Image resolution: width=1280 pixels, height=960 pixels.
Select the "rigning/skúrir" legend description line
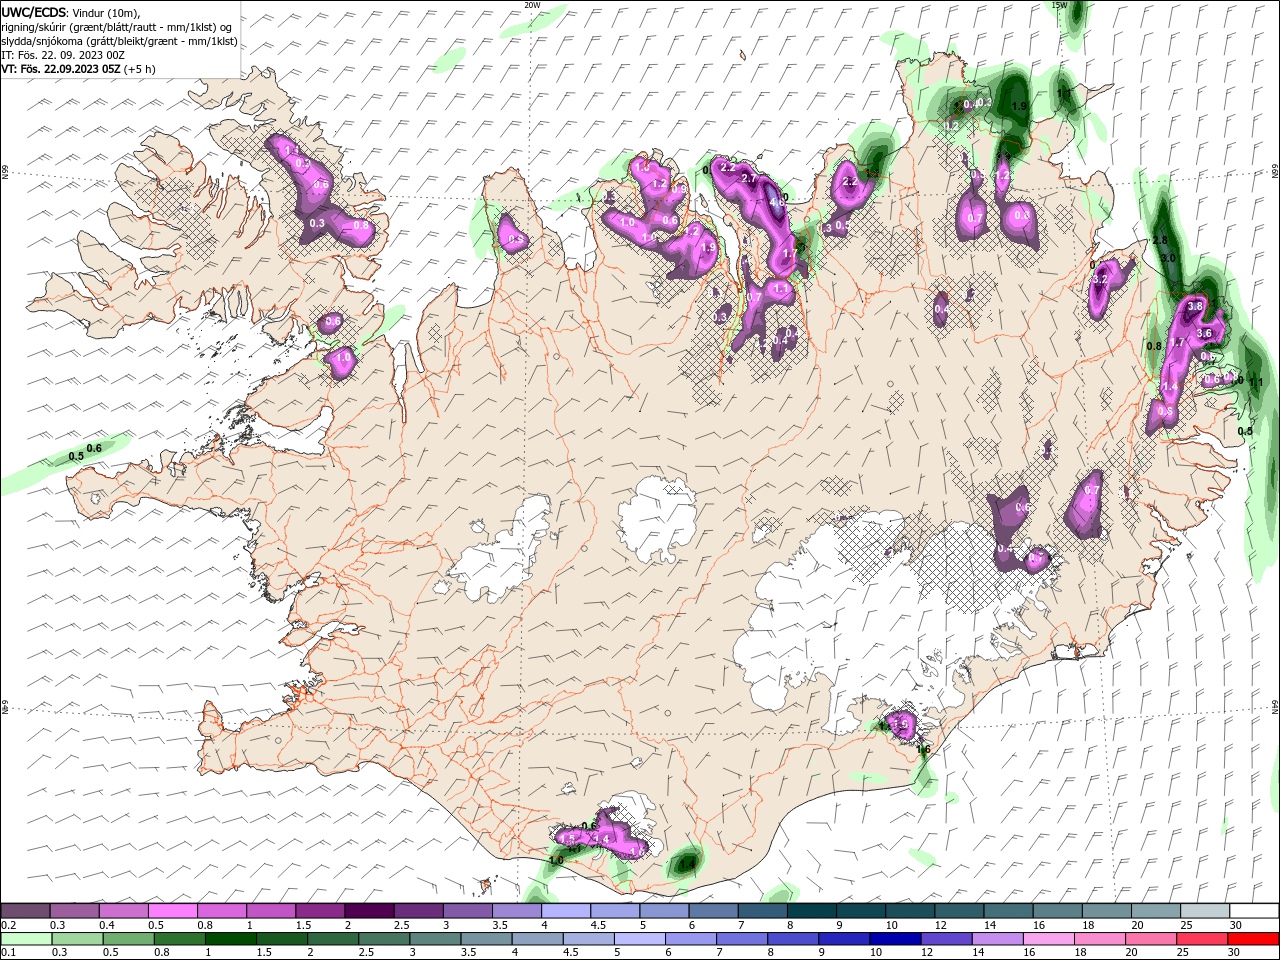point(117,27)
